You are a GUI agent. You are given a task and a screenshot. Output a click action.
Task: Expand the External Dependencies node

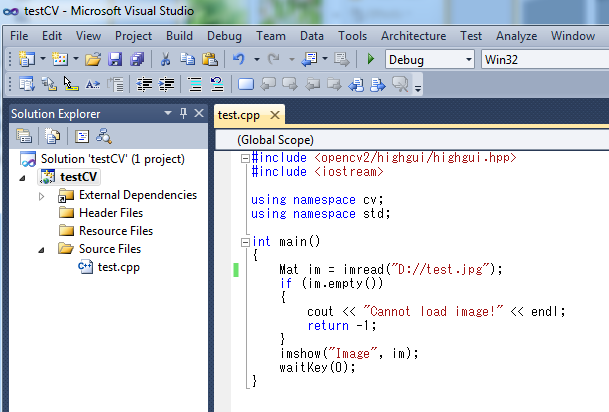click(42, 196)
